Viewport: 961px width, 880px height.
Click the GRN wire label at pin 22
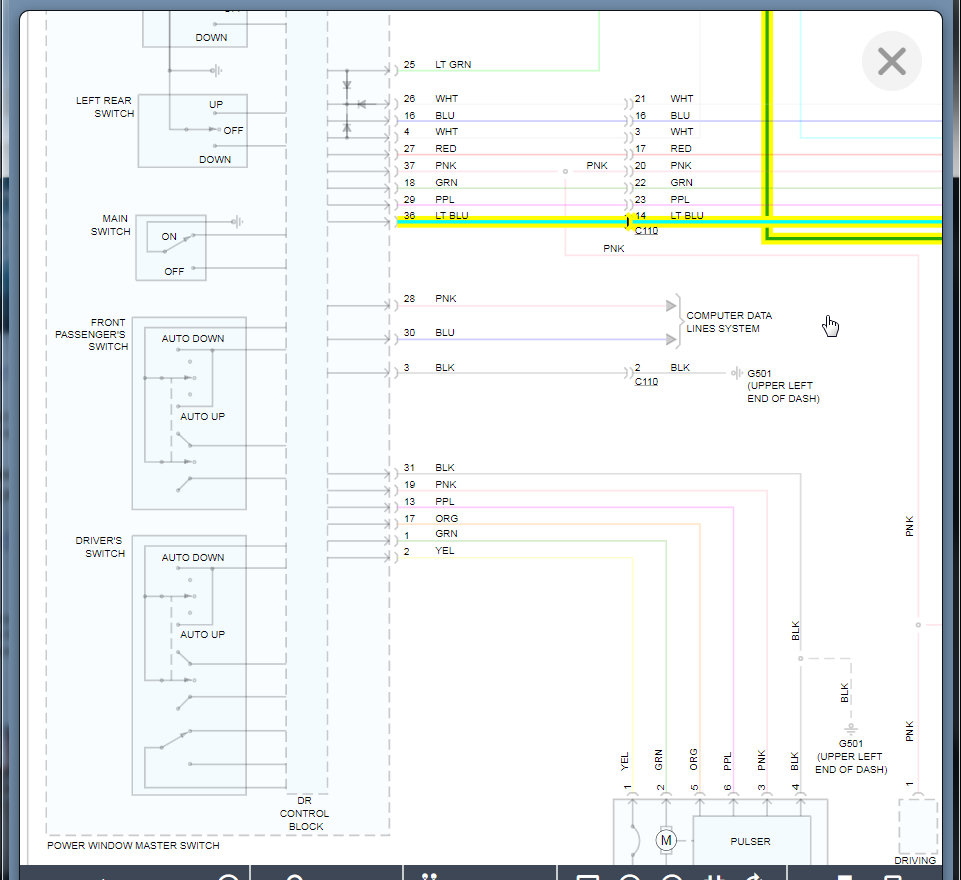(682, 182)
